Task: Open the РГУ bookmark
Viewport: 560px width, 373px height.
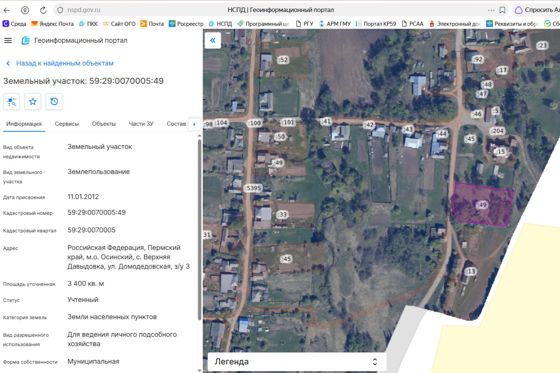Action: 305,24
